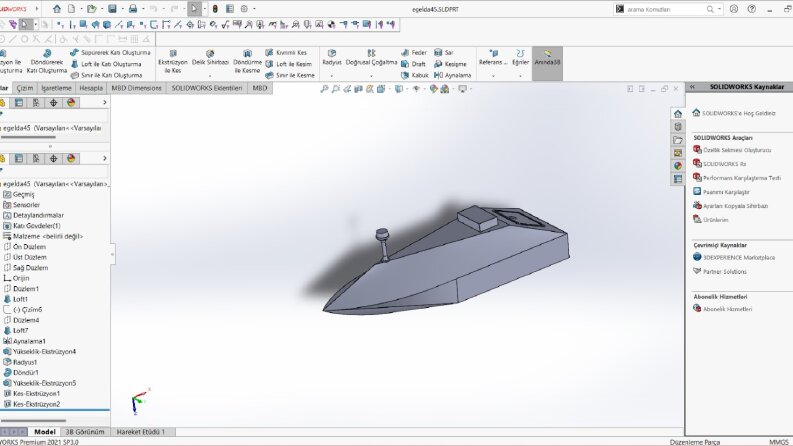Click the Home icon in the top toolbar
Image resolution: width=793 pixels, height=446 pixels.
point(57,9)
